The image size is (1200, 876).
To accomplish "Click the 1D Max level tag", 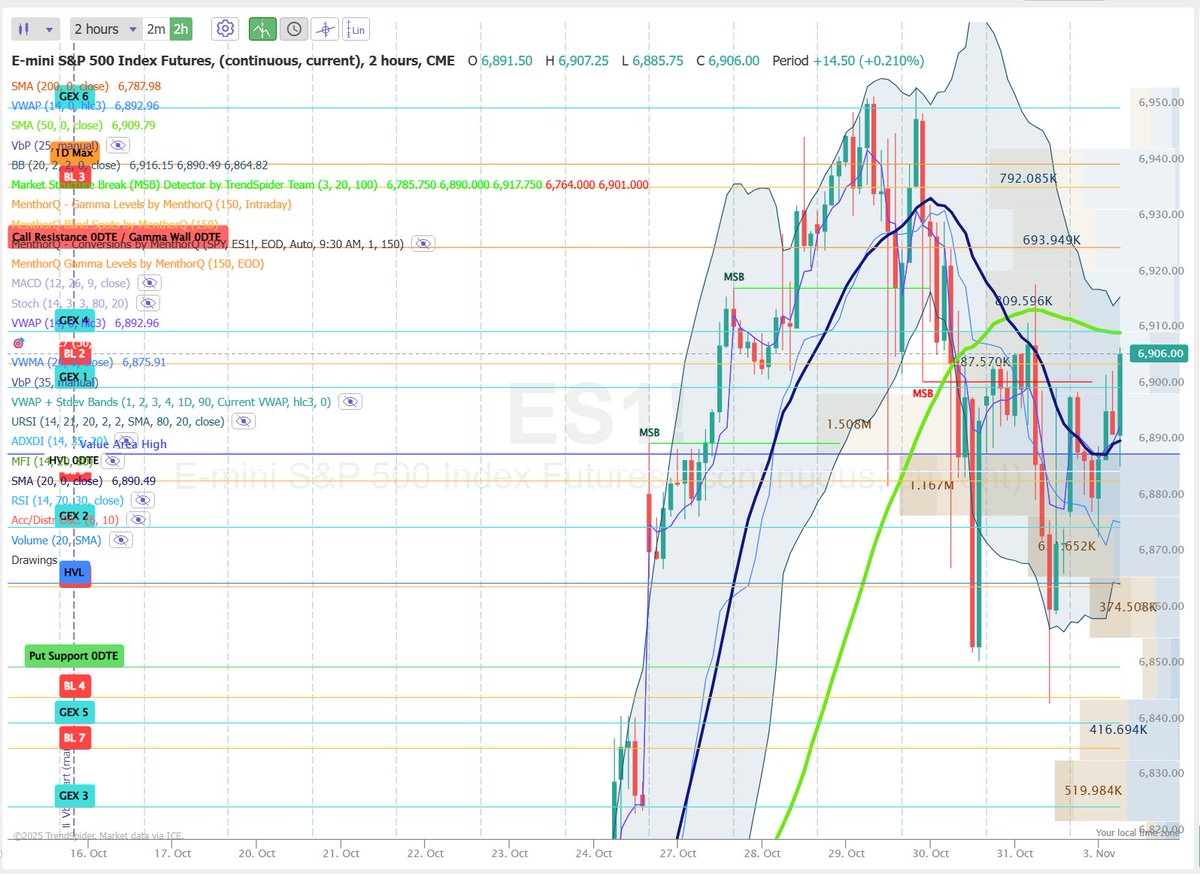I will pyautogui.click(x=74, y=153).
